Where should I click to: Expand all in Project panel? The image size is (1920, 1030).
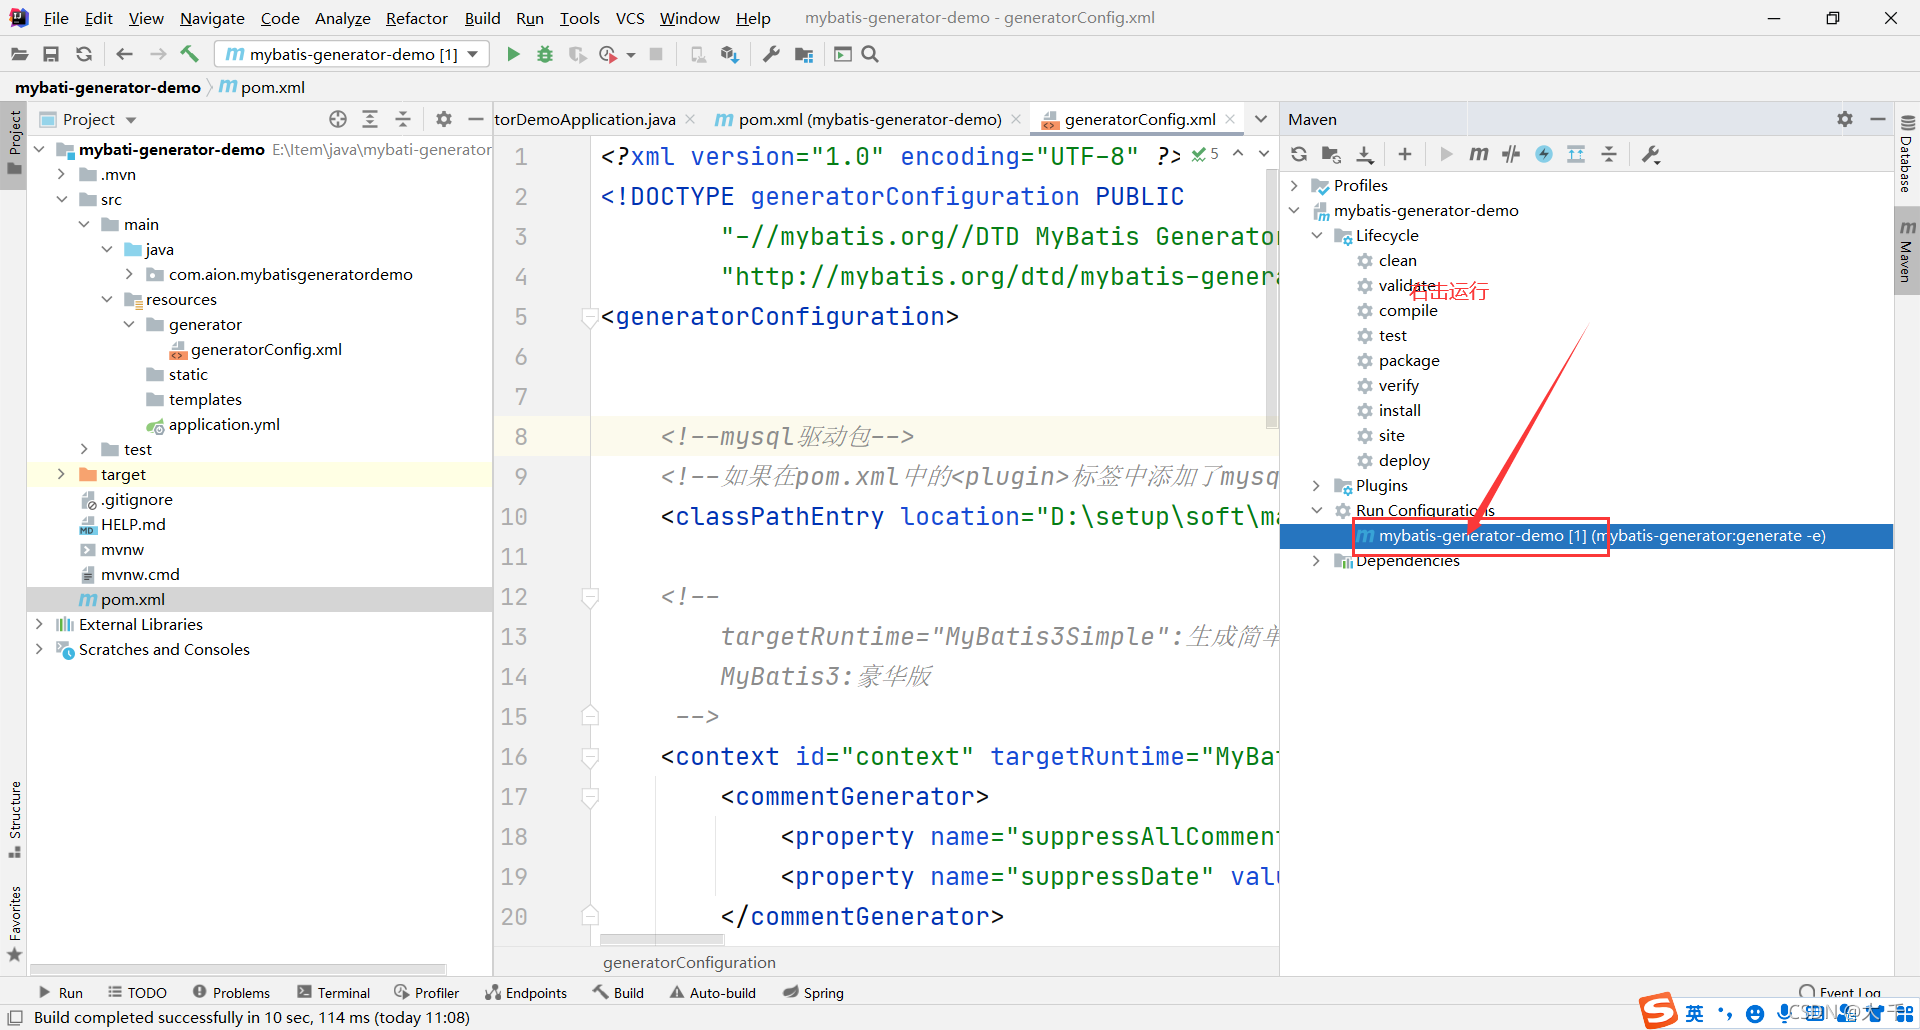tap(370, 119)
